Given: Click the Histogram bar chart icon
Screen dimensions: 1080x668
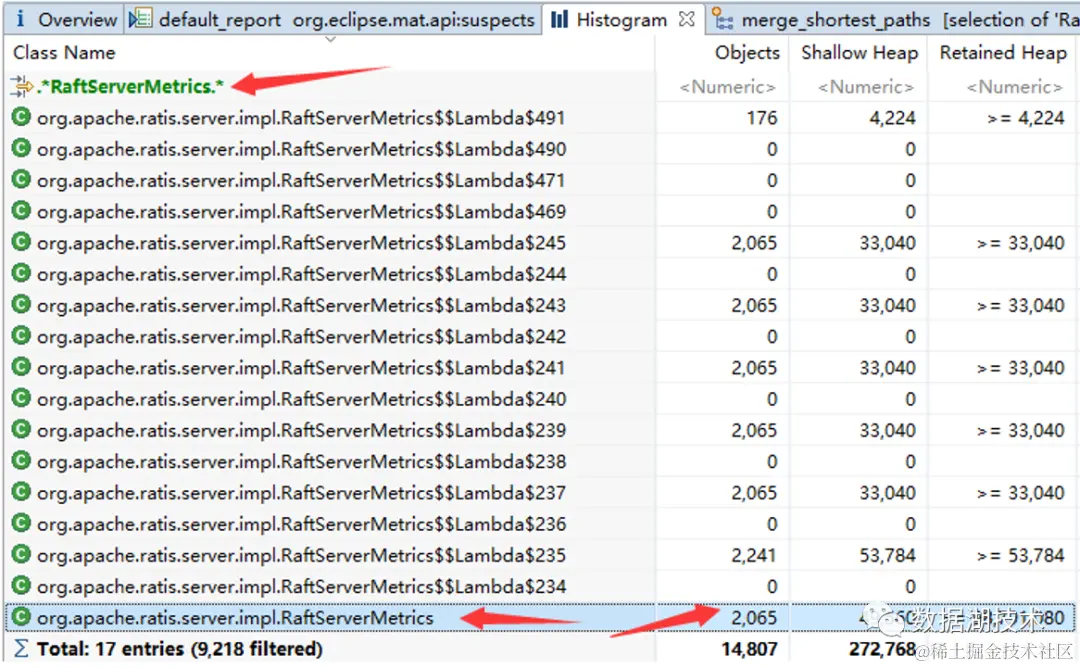Looking at the screenshot, I should [x=559, y=19].
